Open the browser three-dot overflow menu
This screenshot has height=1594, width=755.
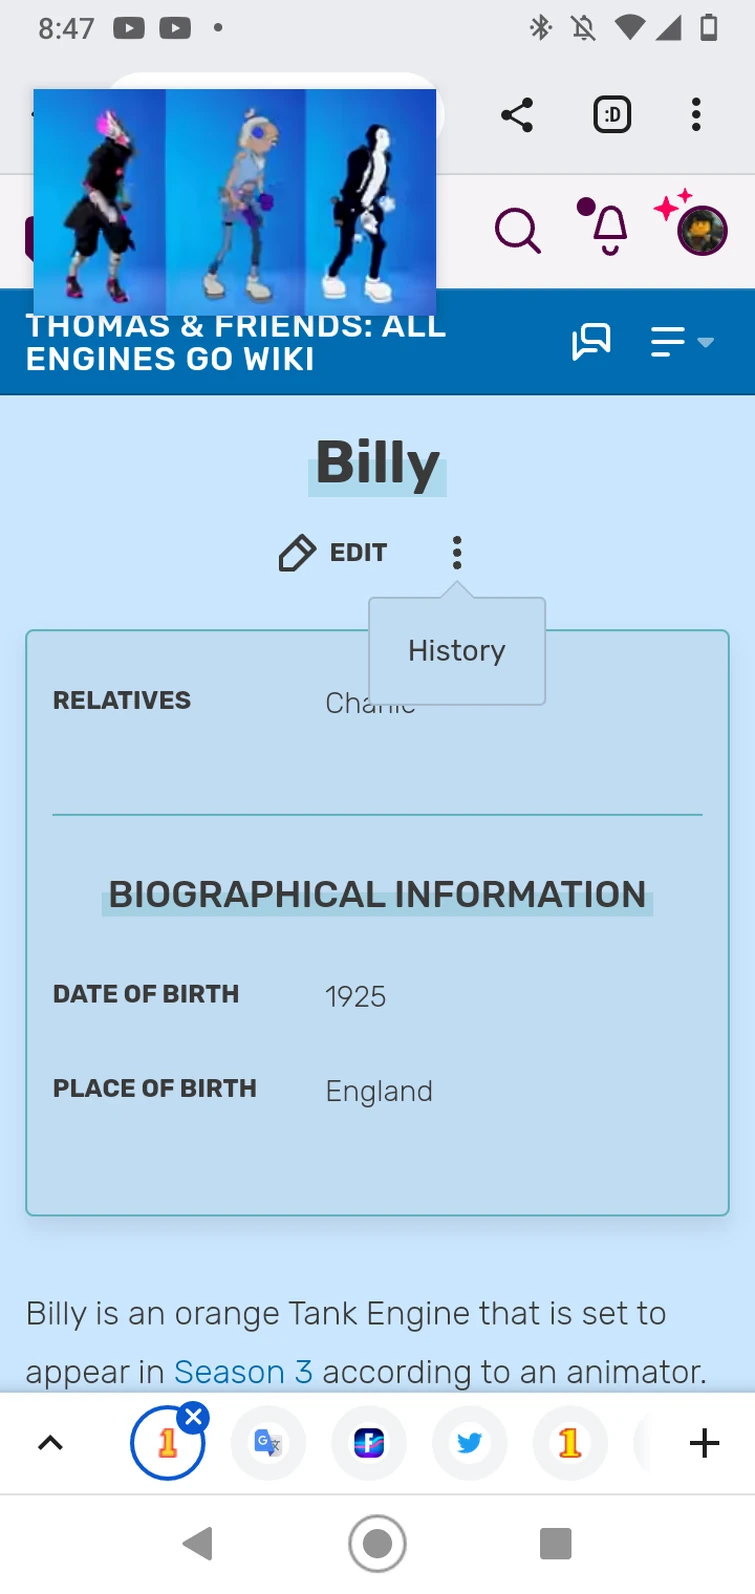coord(695,114)
